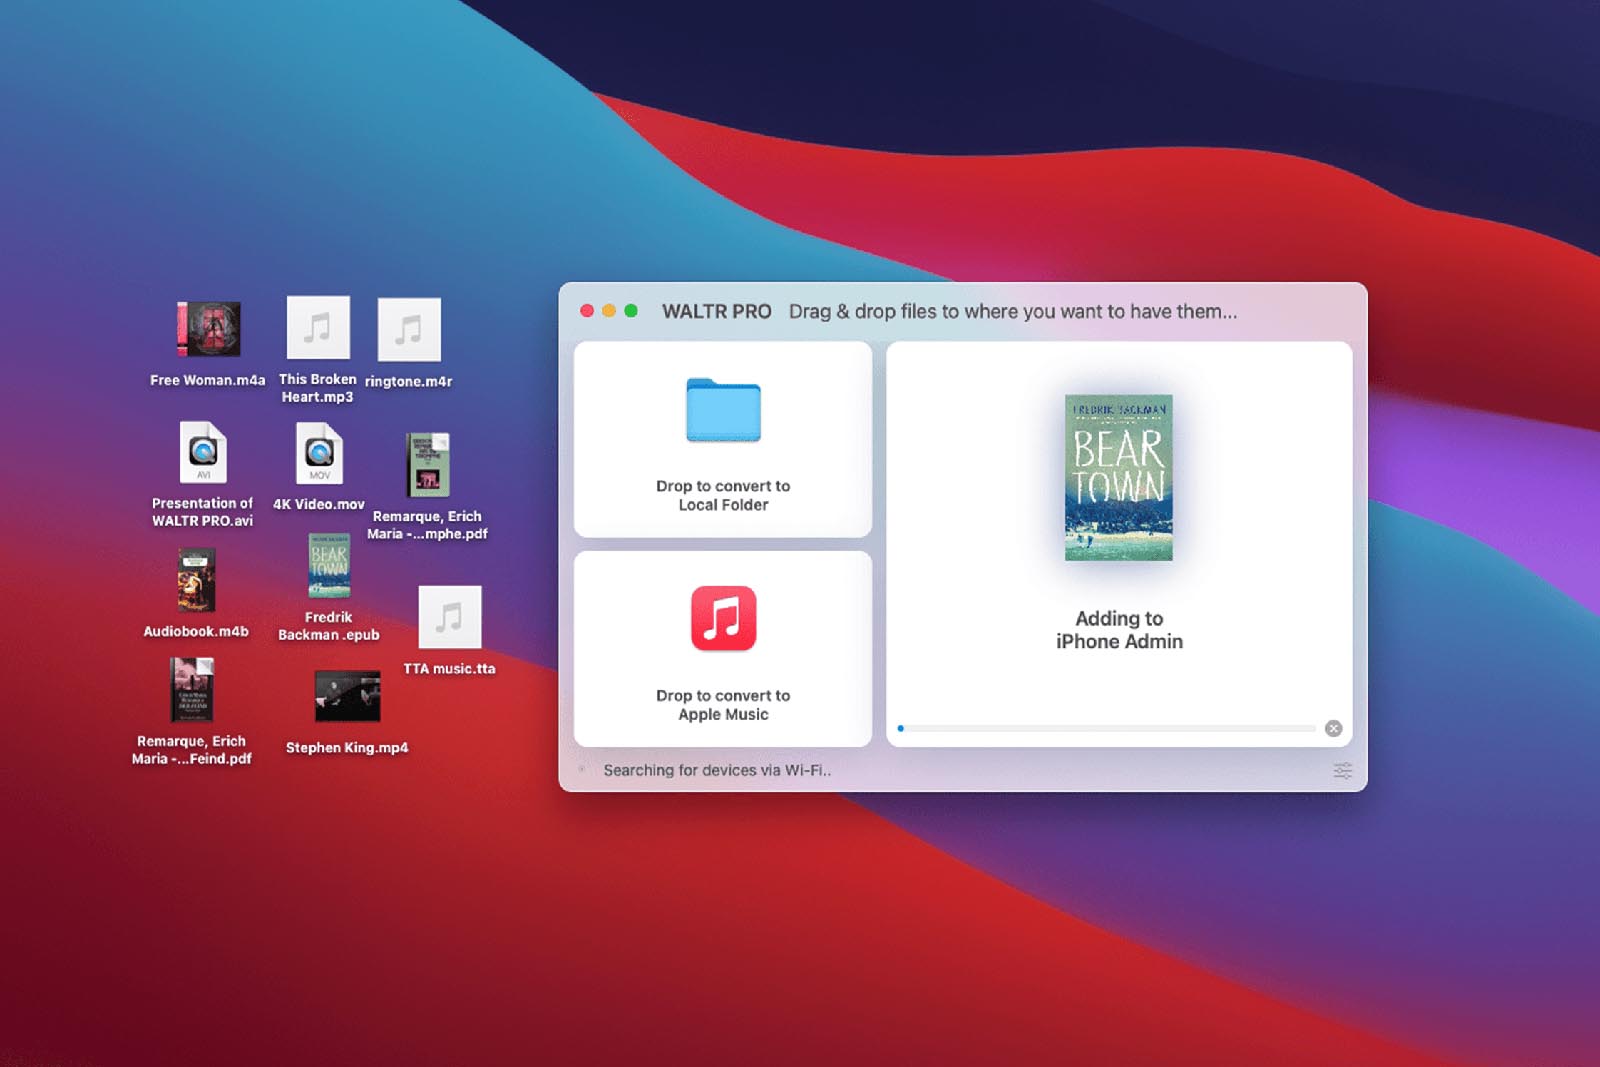
Task: Select the Free Woman.m4a file icon
Action: point(209,329)
